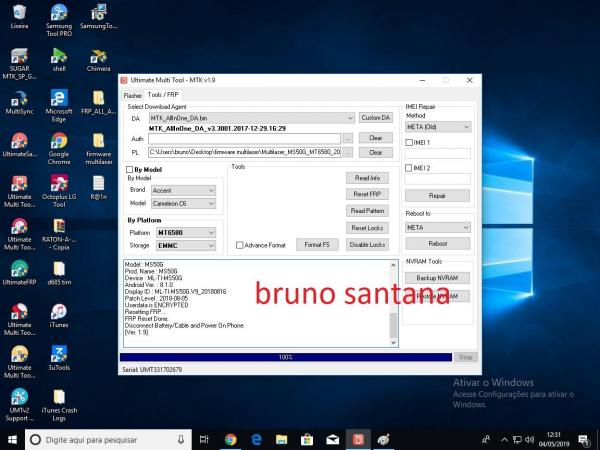Open the IMEI Repair Method dropdown

pos(438,127)
